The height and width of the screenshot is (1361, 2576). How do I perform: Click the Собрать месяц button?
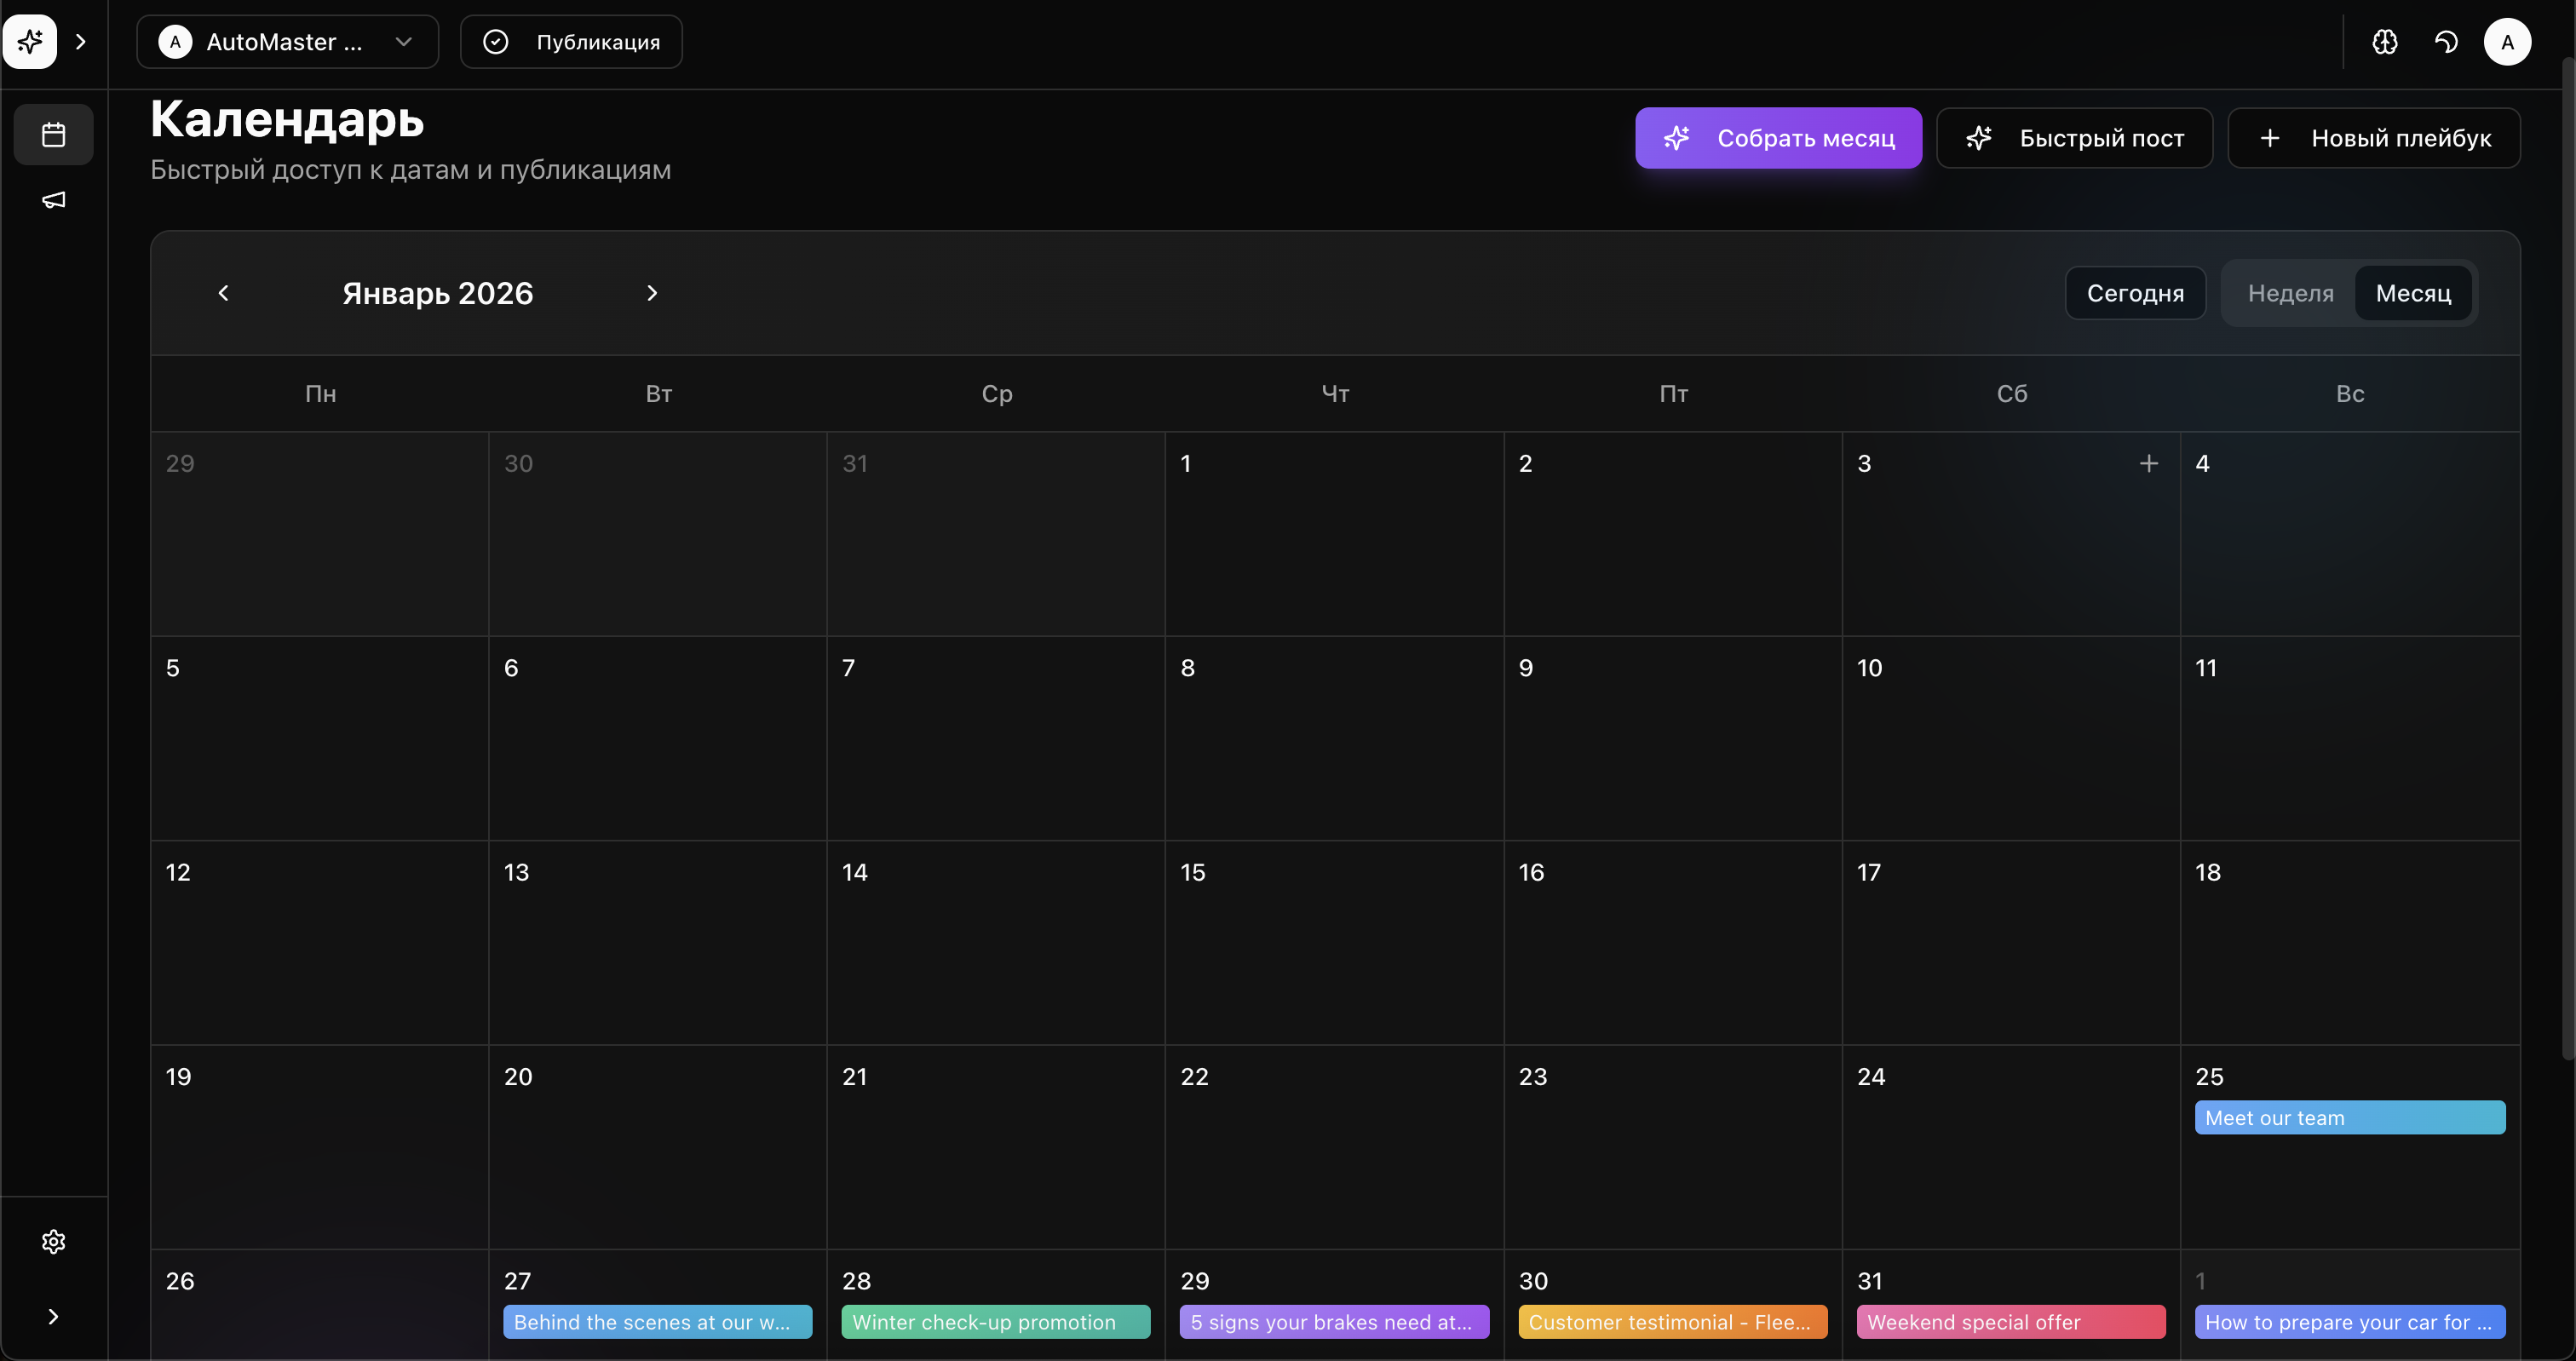(x=1778, y=138)
